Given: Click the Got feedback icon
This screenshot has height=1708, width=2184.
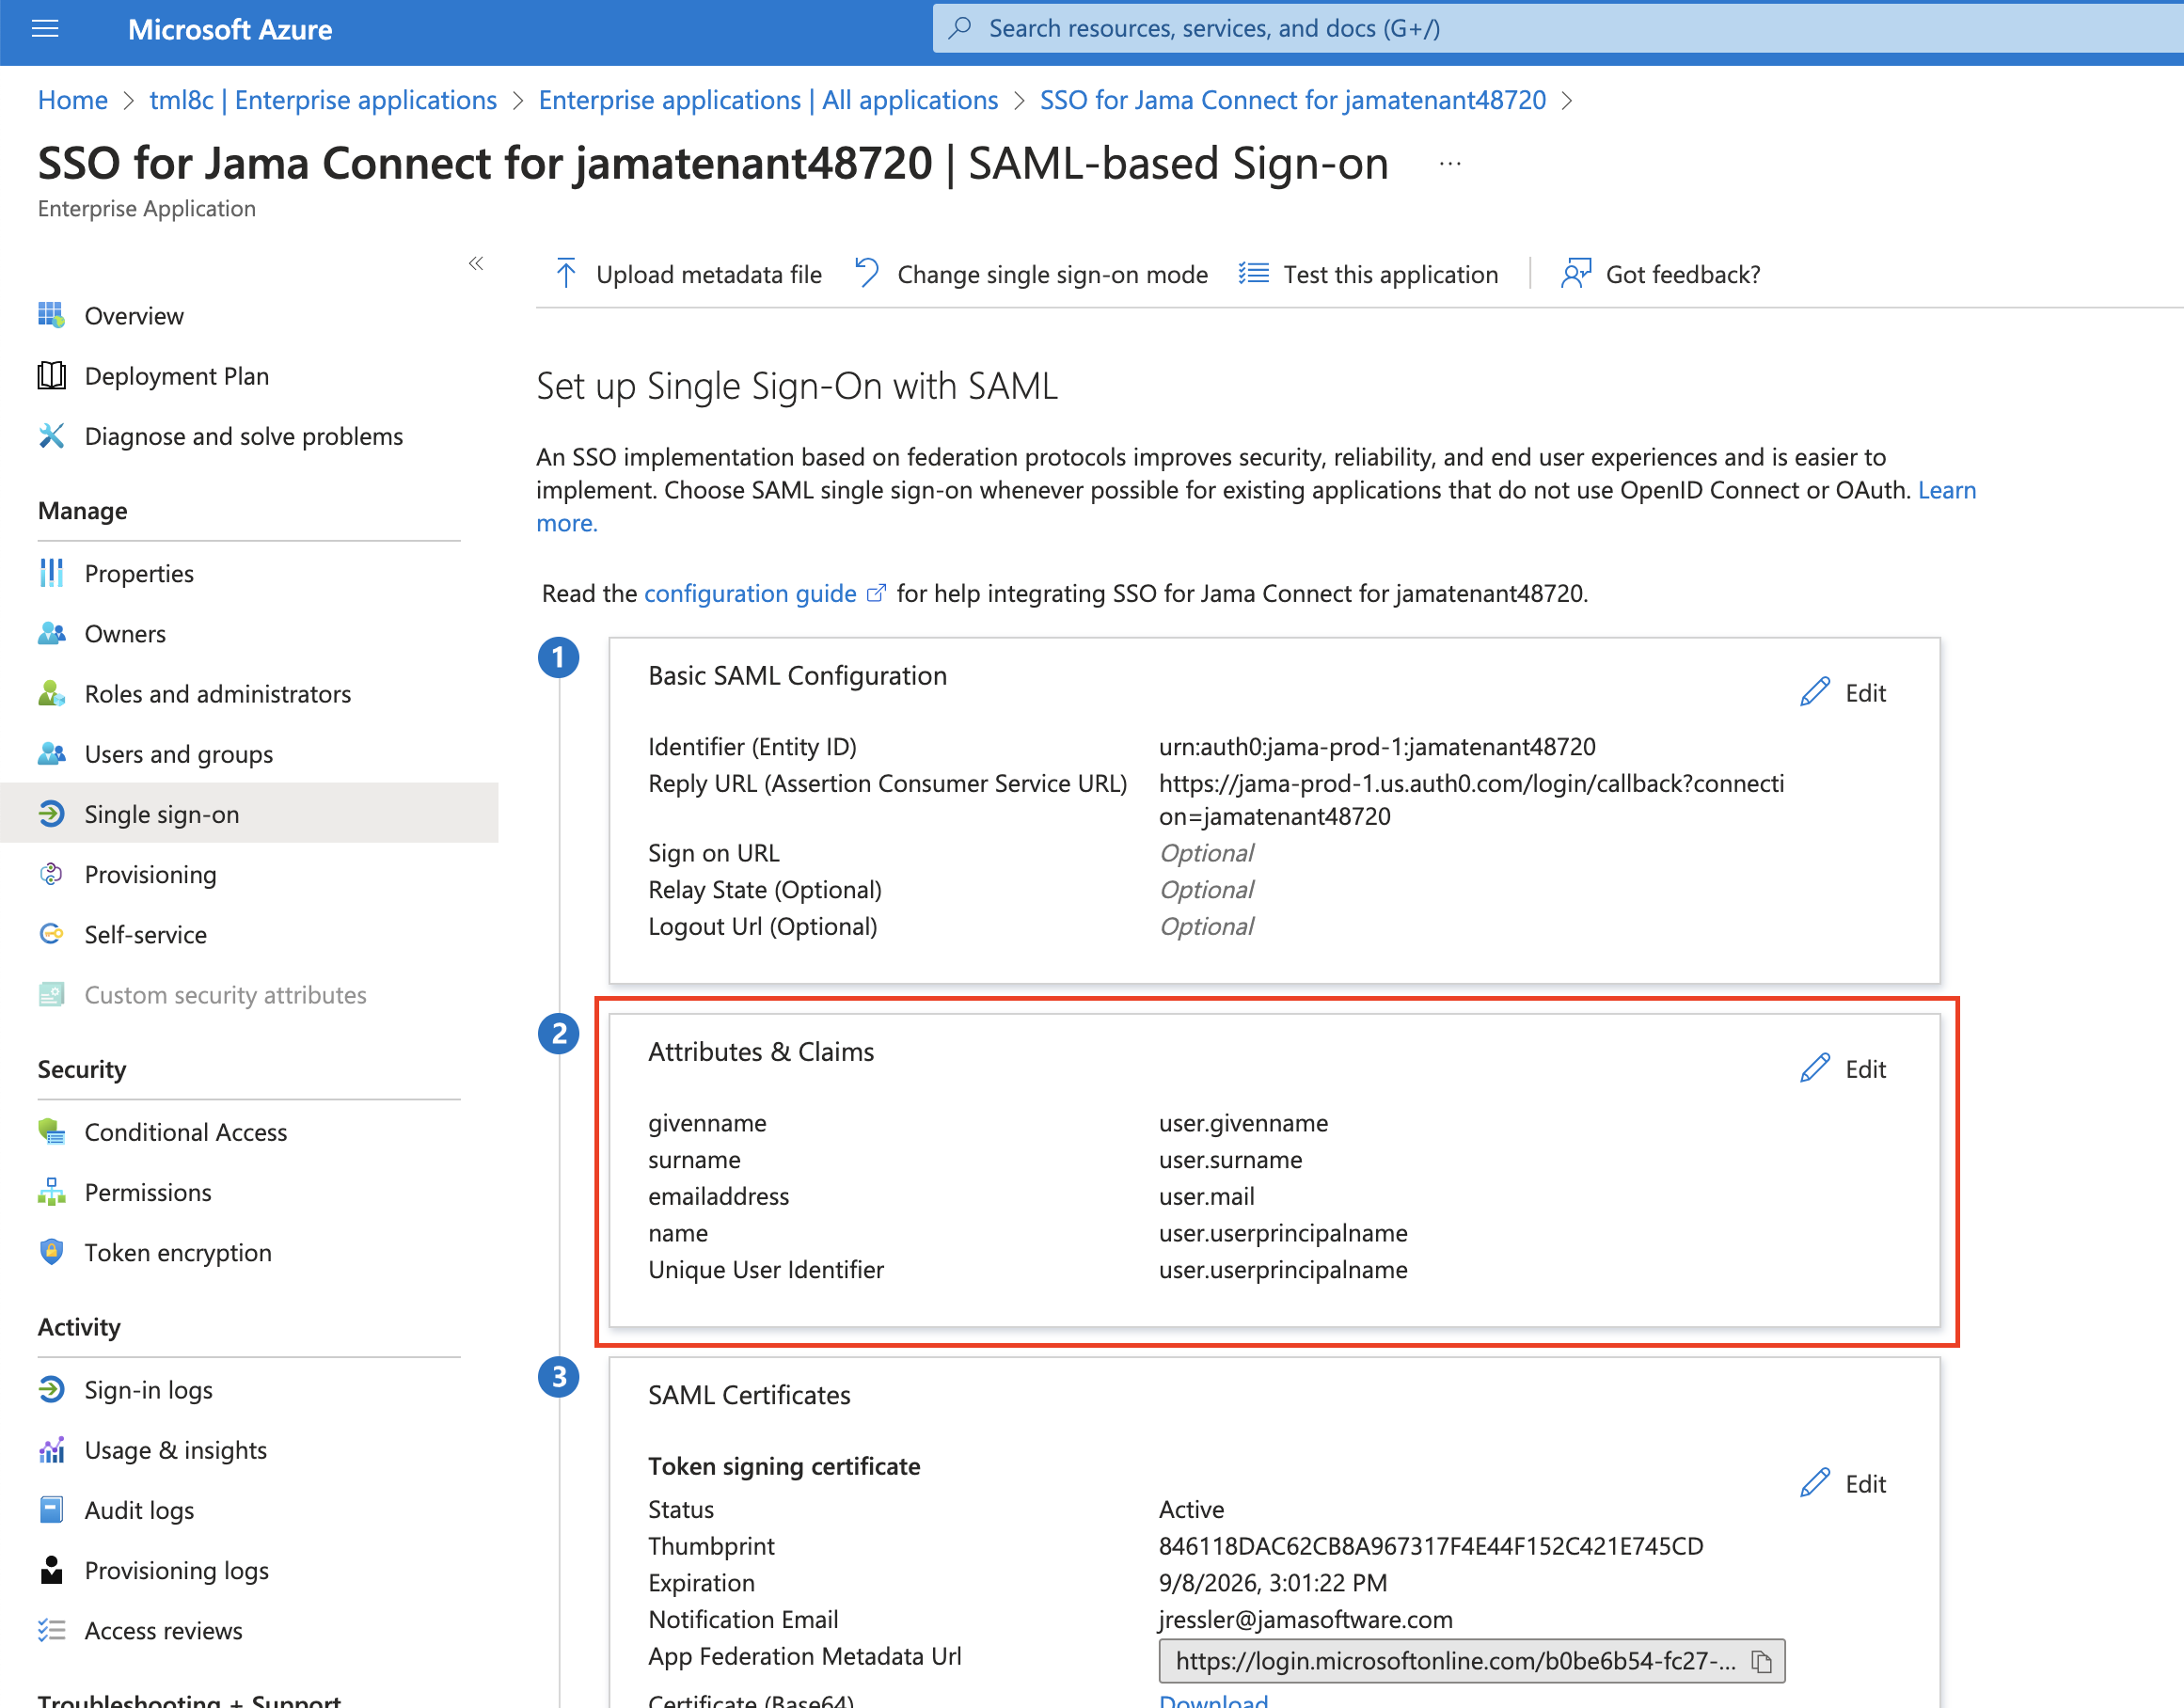Looking at the screenshot, I should click(1576, 273).
